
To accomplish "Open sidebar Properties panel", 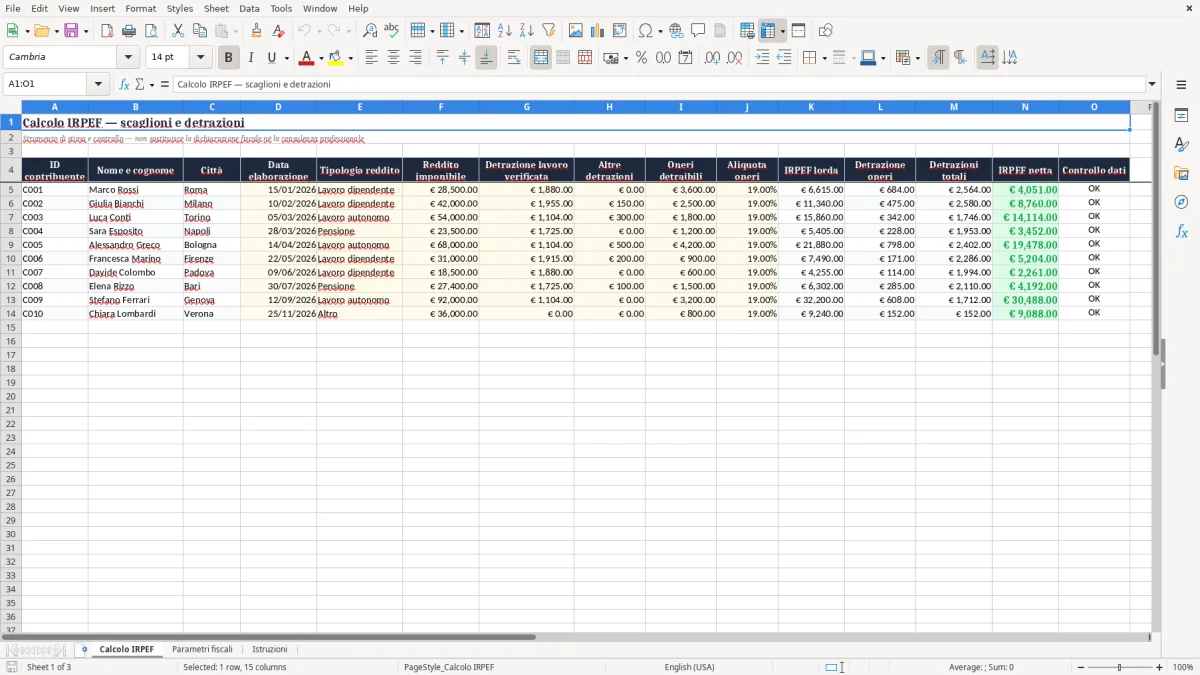I will click(x=1181, y=115).
